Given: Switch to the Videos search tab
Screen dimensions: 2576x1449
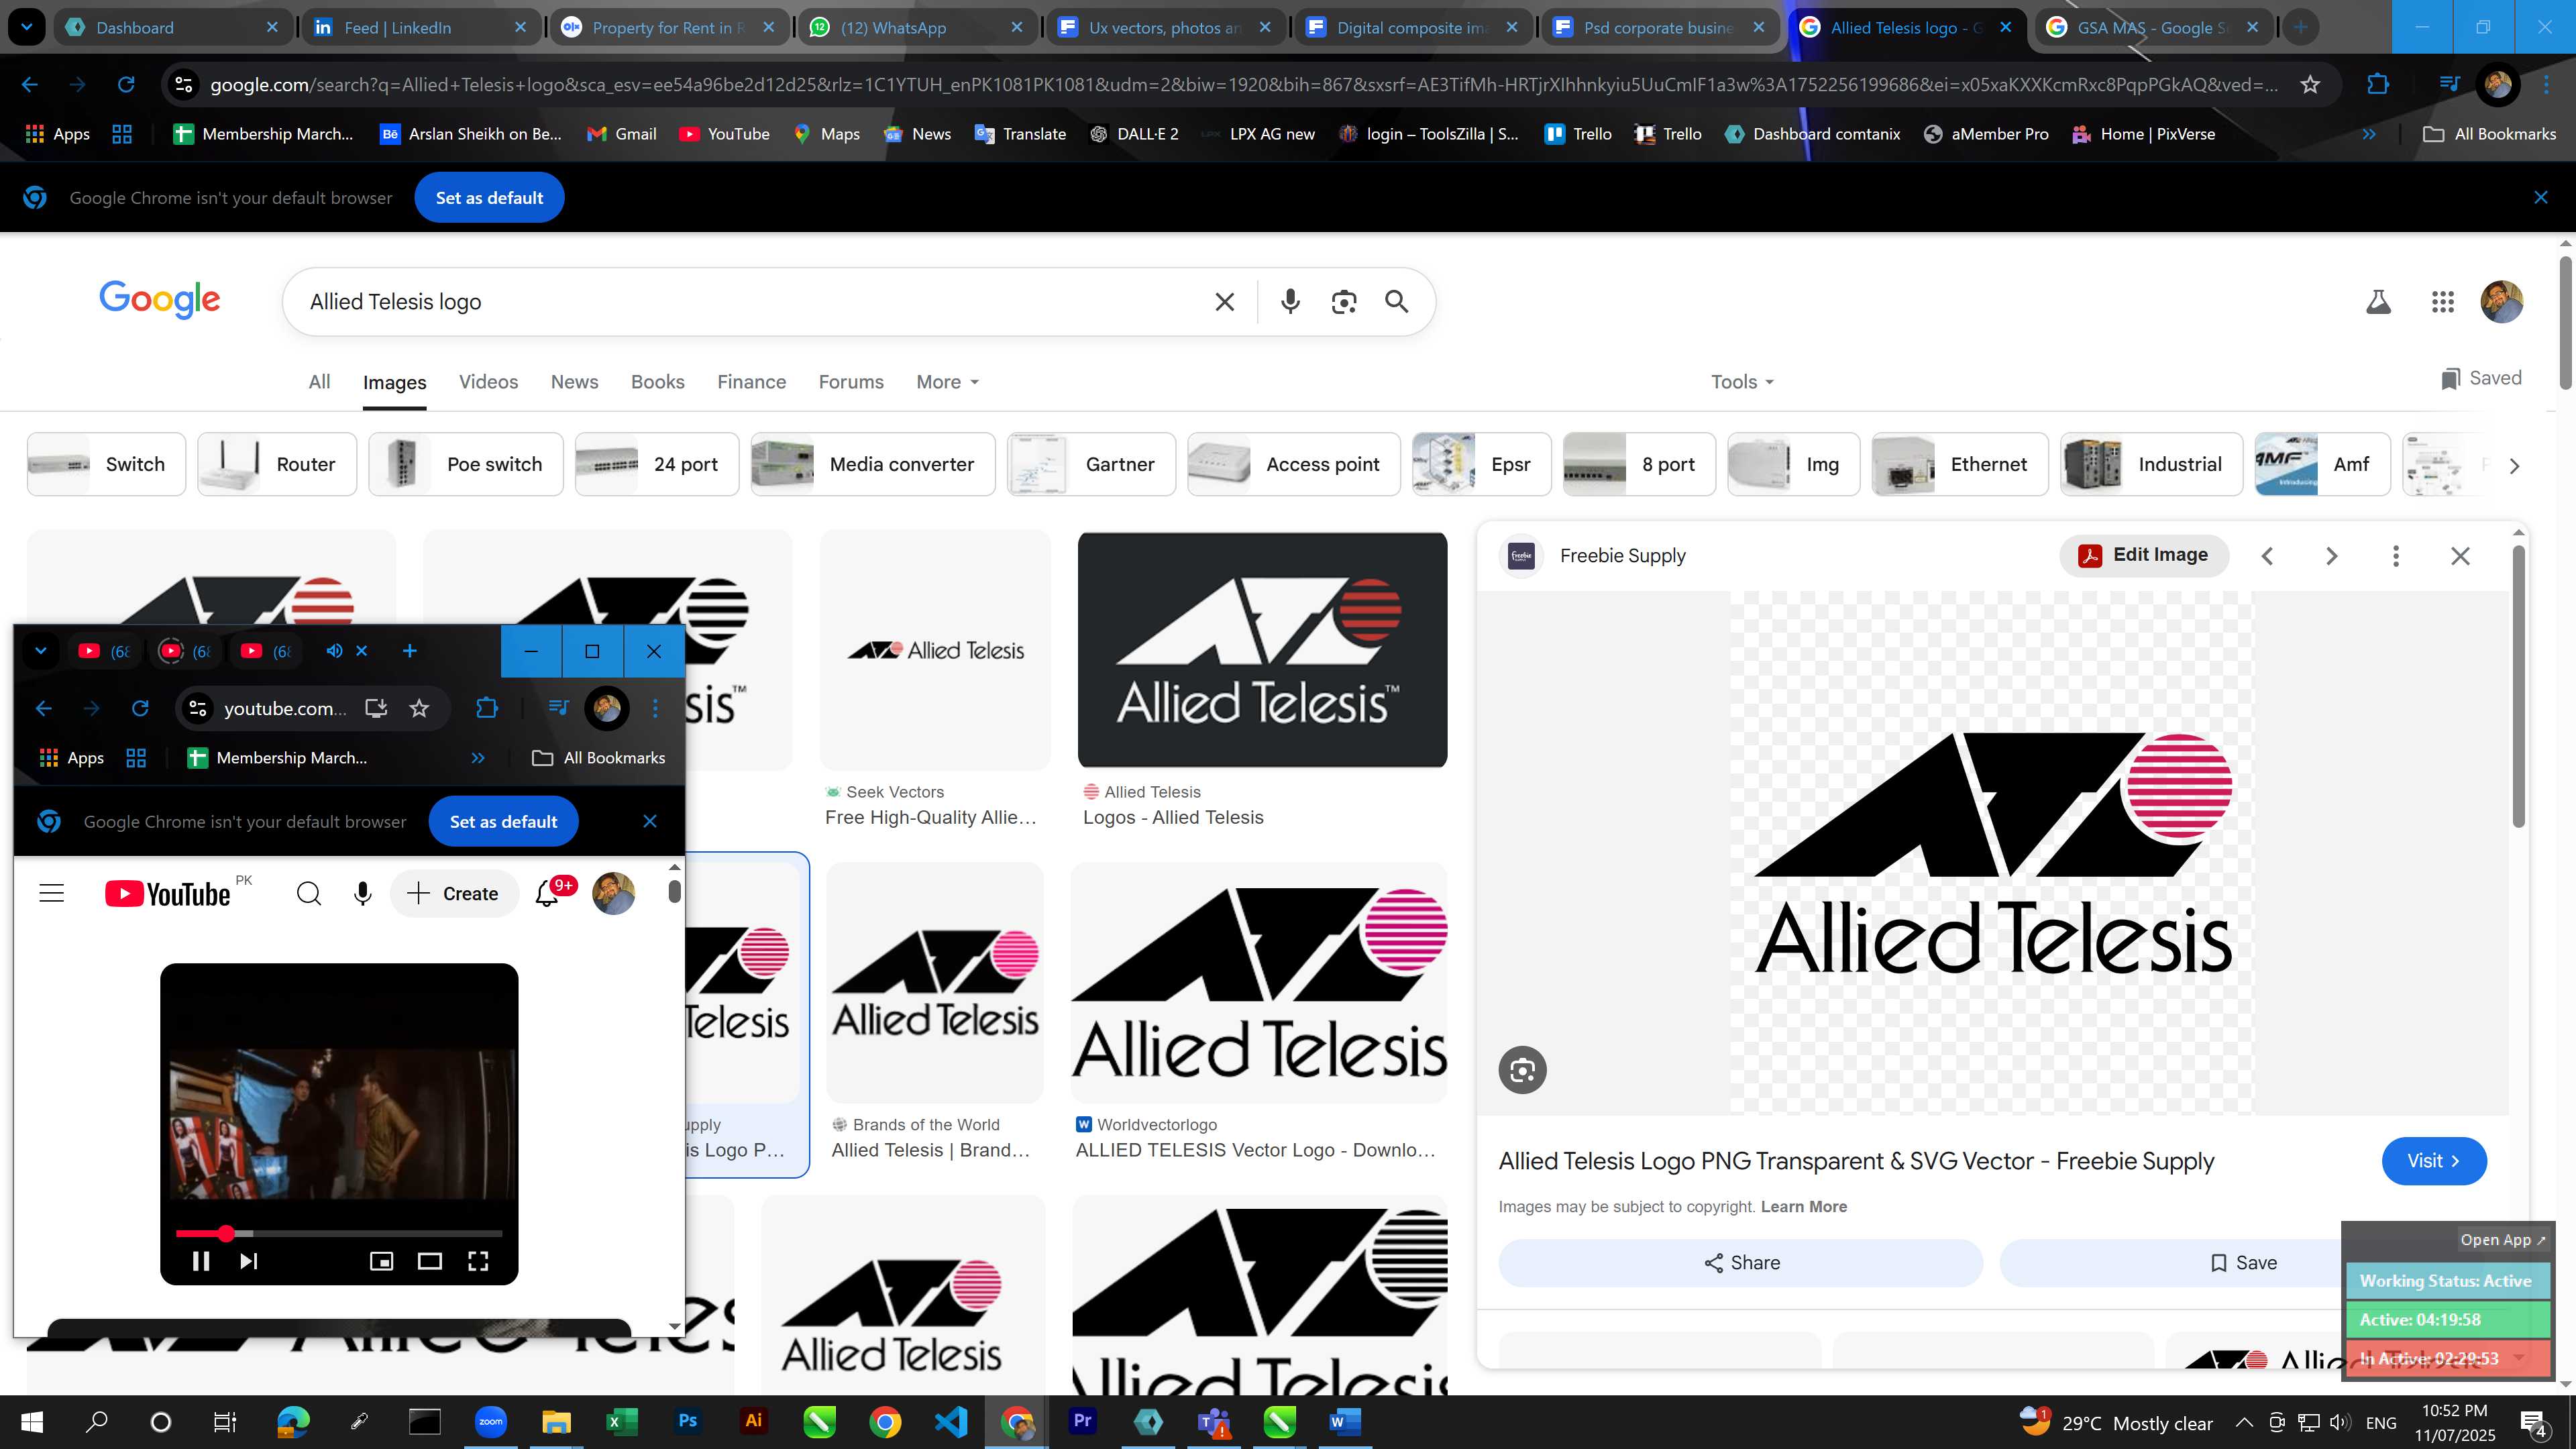Looking at the screenshot, I should (x=488, y=382).
